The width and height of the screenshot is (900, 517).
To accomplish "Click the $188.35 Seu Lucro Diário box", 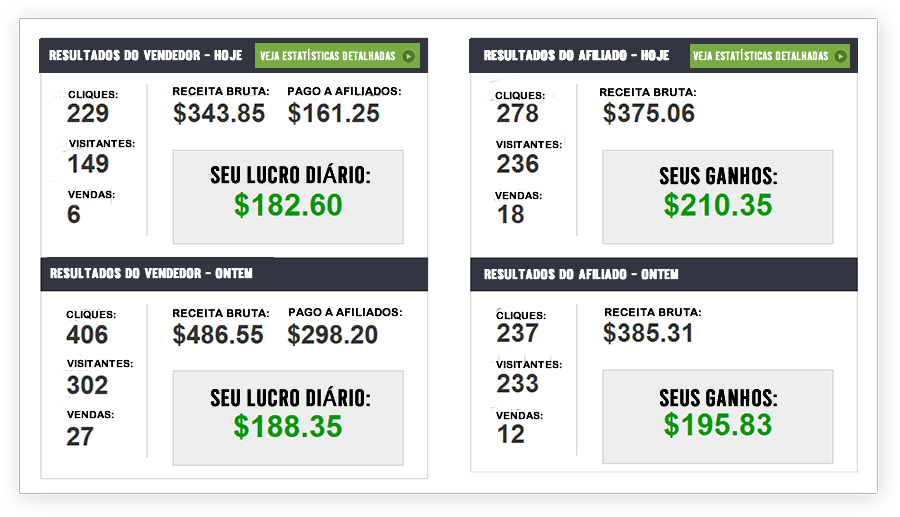I will 288,418.
